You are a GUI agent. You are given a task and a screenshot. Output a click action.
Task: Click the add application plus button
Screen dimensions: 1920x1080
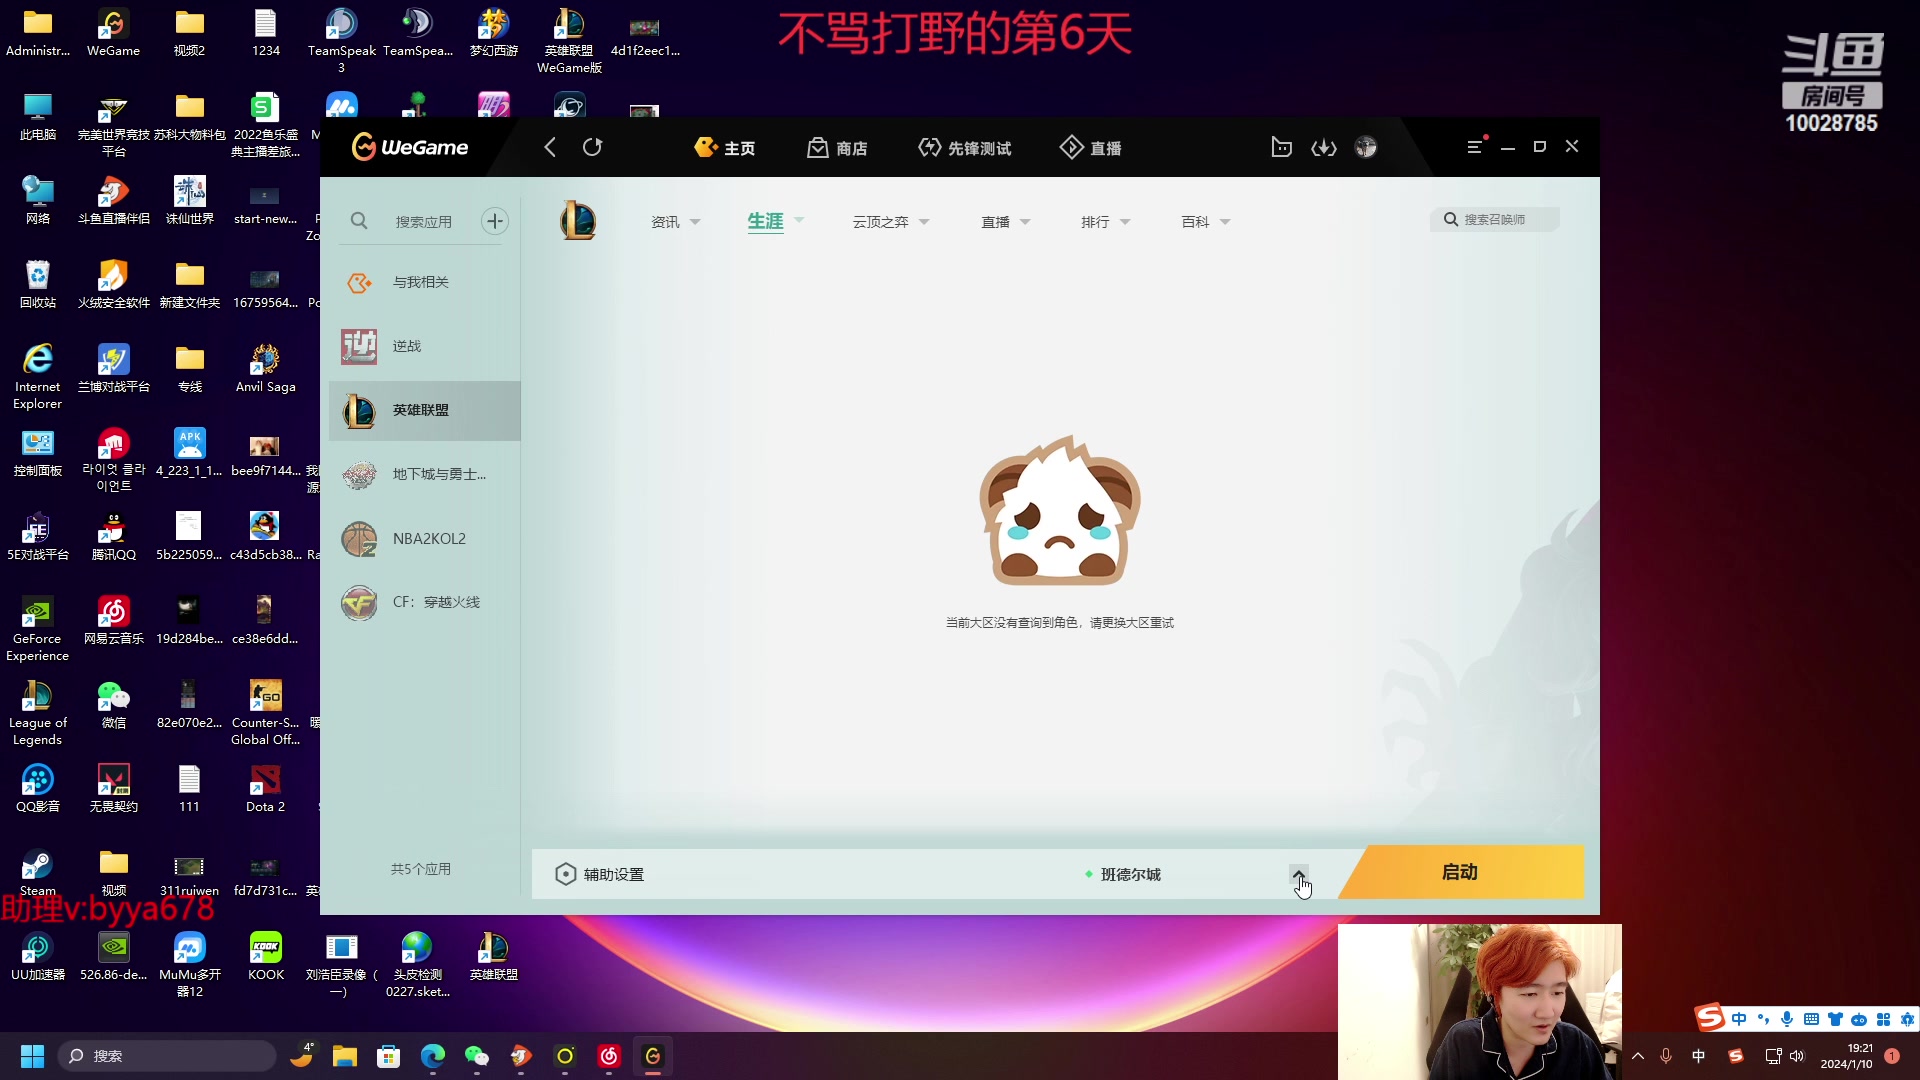(495, 221)
